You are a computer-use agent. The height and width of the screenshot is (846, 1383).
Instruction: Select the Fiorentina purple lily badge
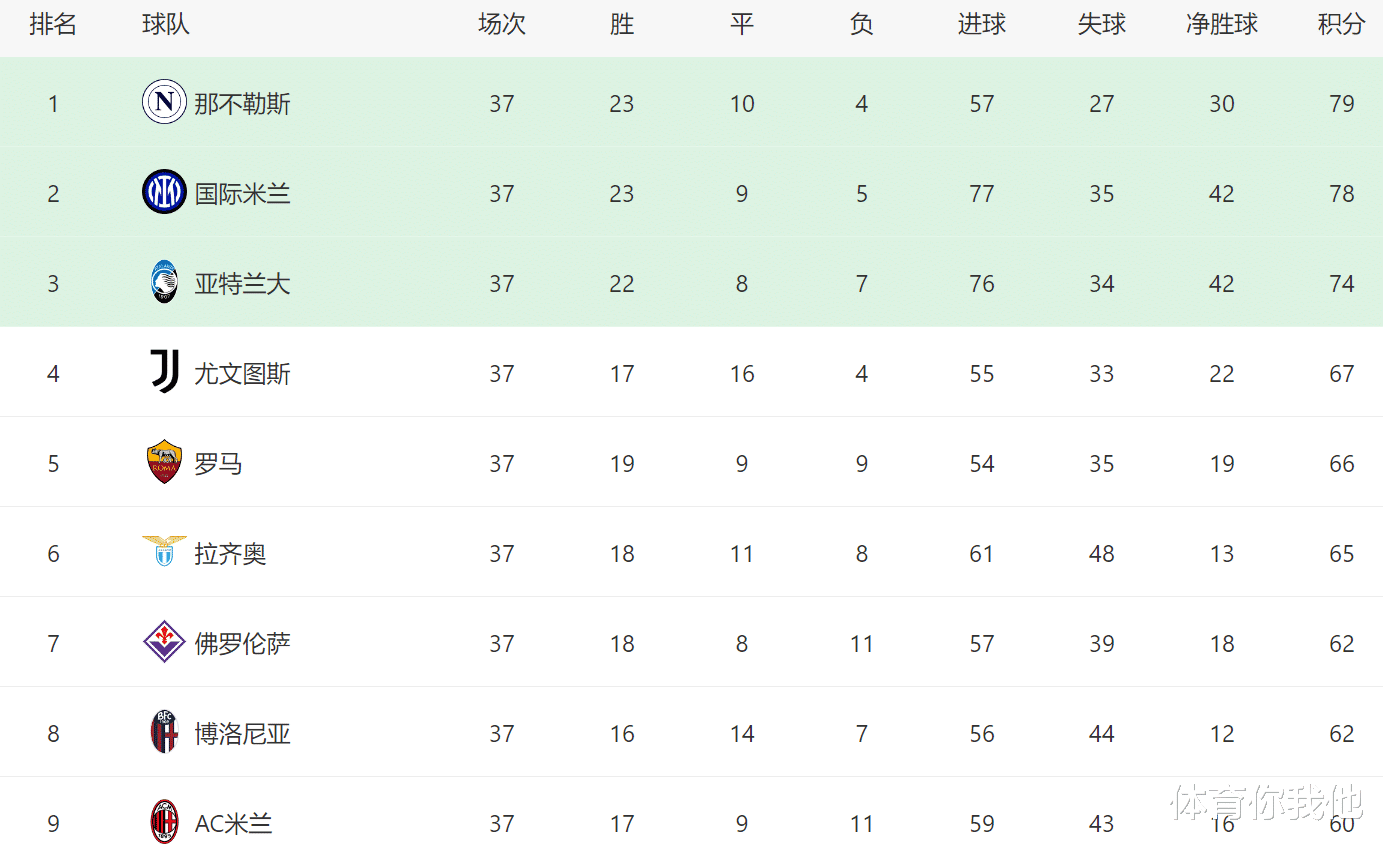point(164,642)
